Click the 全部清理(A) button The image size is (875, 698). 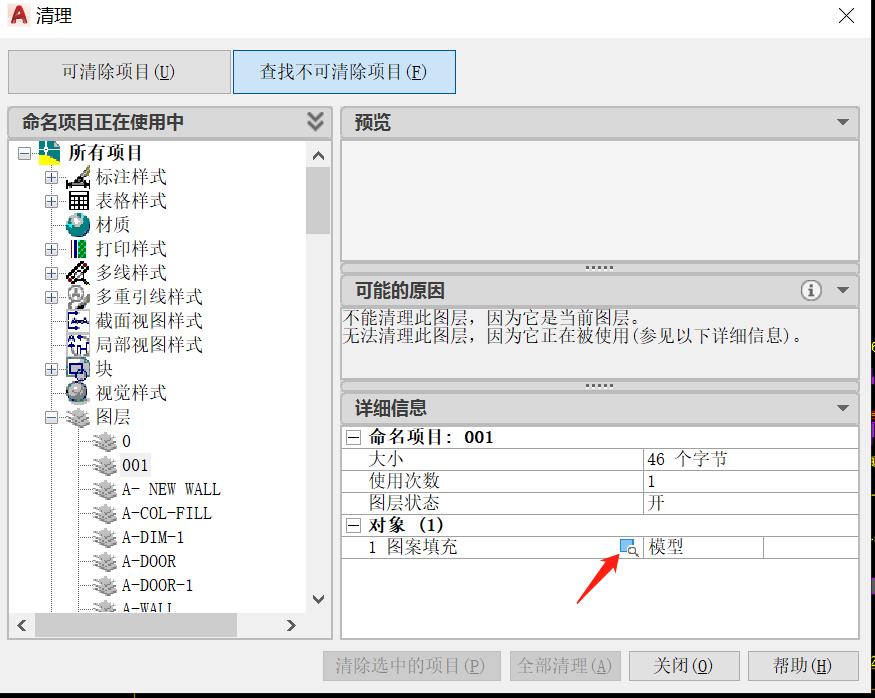point(565,666)
